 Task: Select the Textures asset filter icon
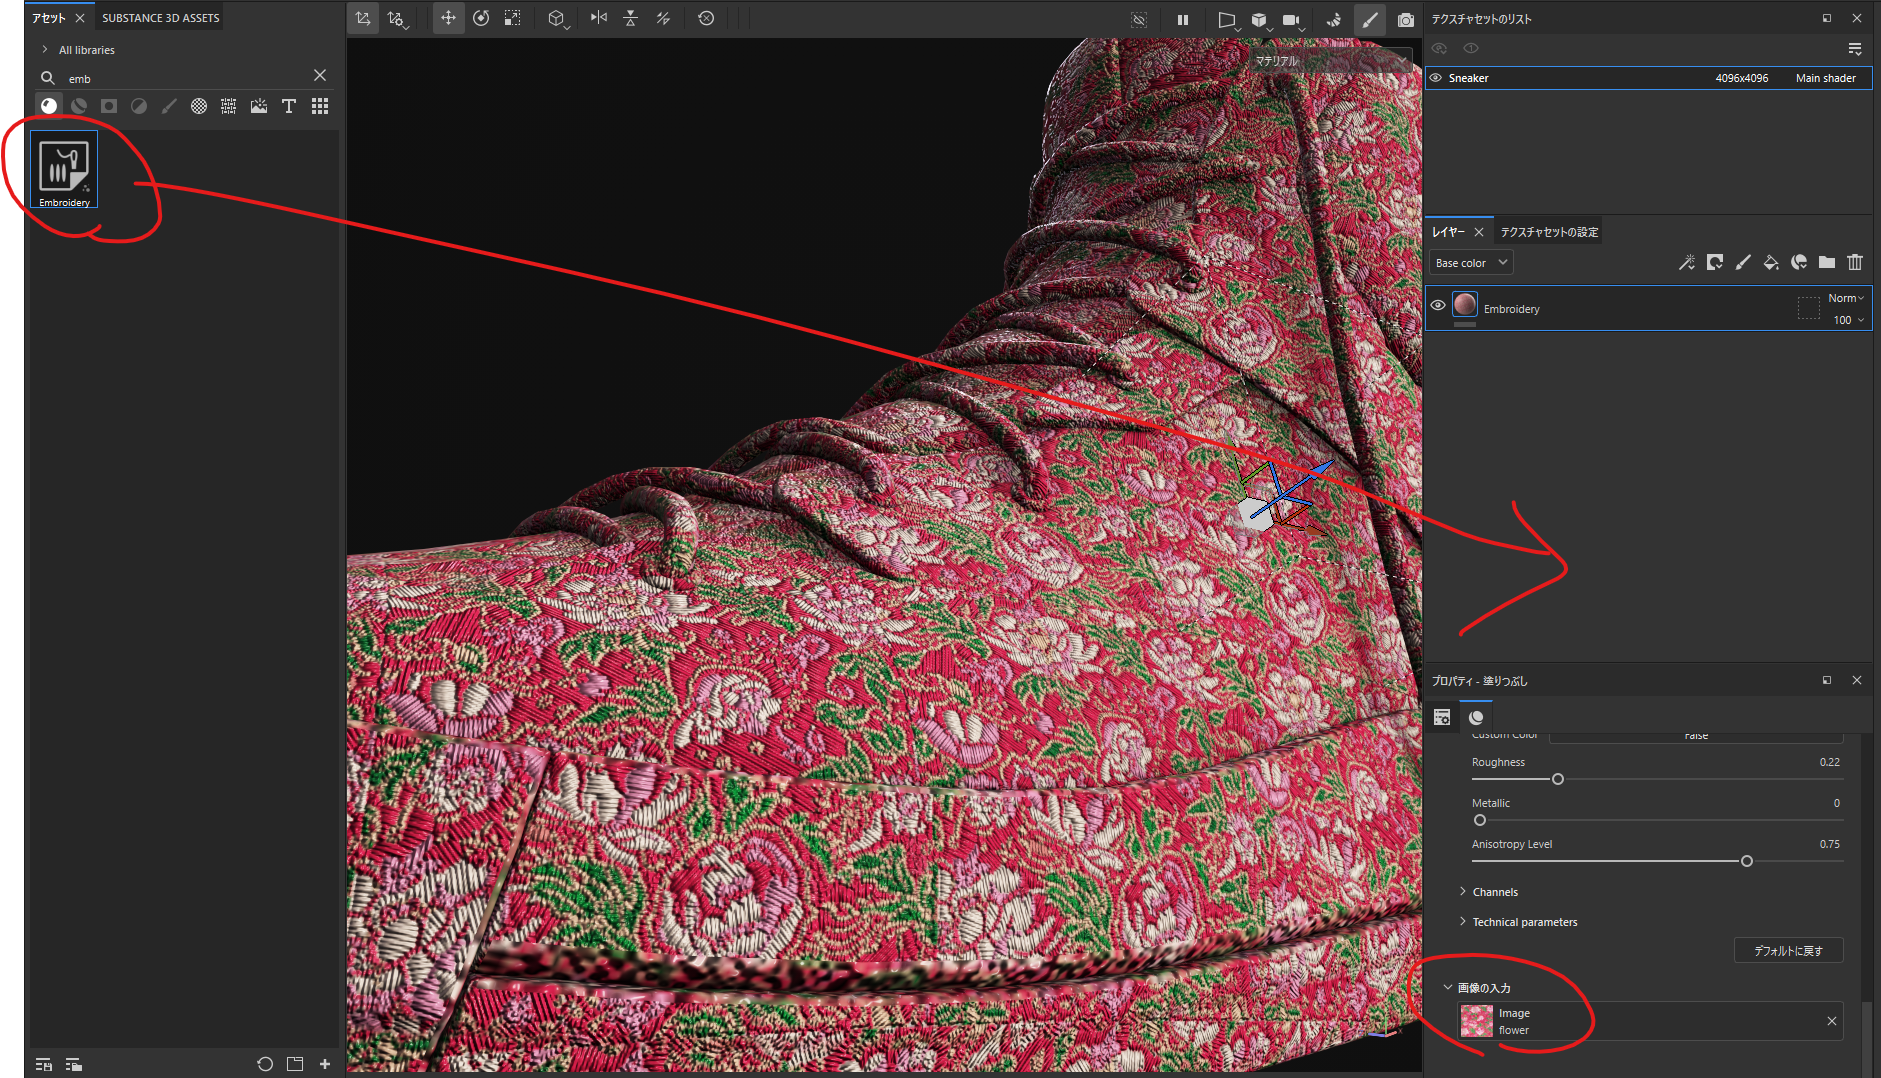point(229,106)
